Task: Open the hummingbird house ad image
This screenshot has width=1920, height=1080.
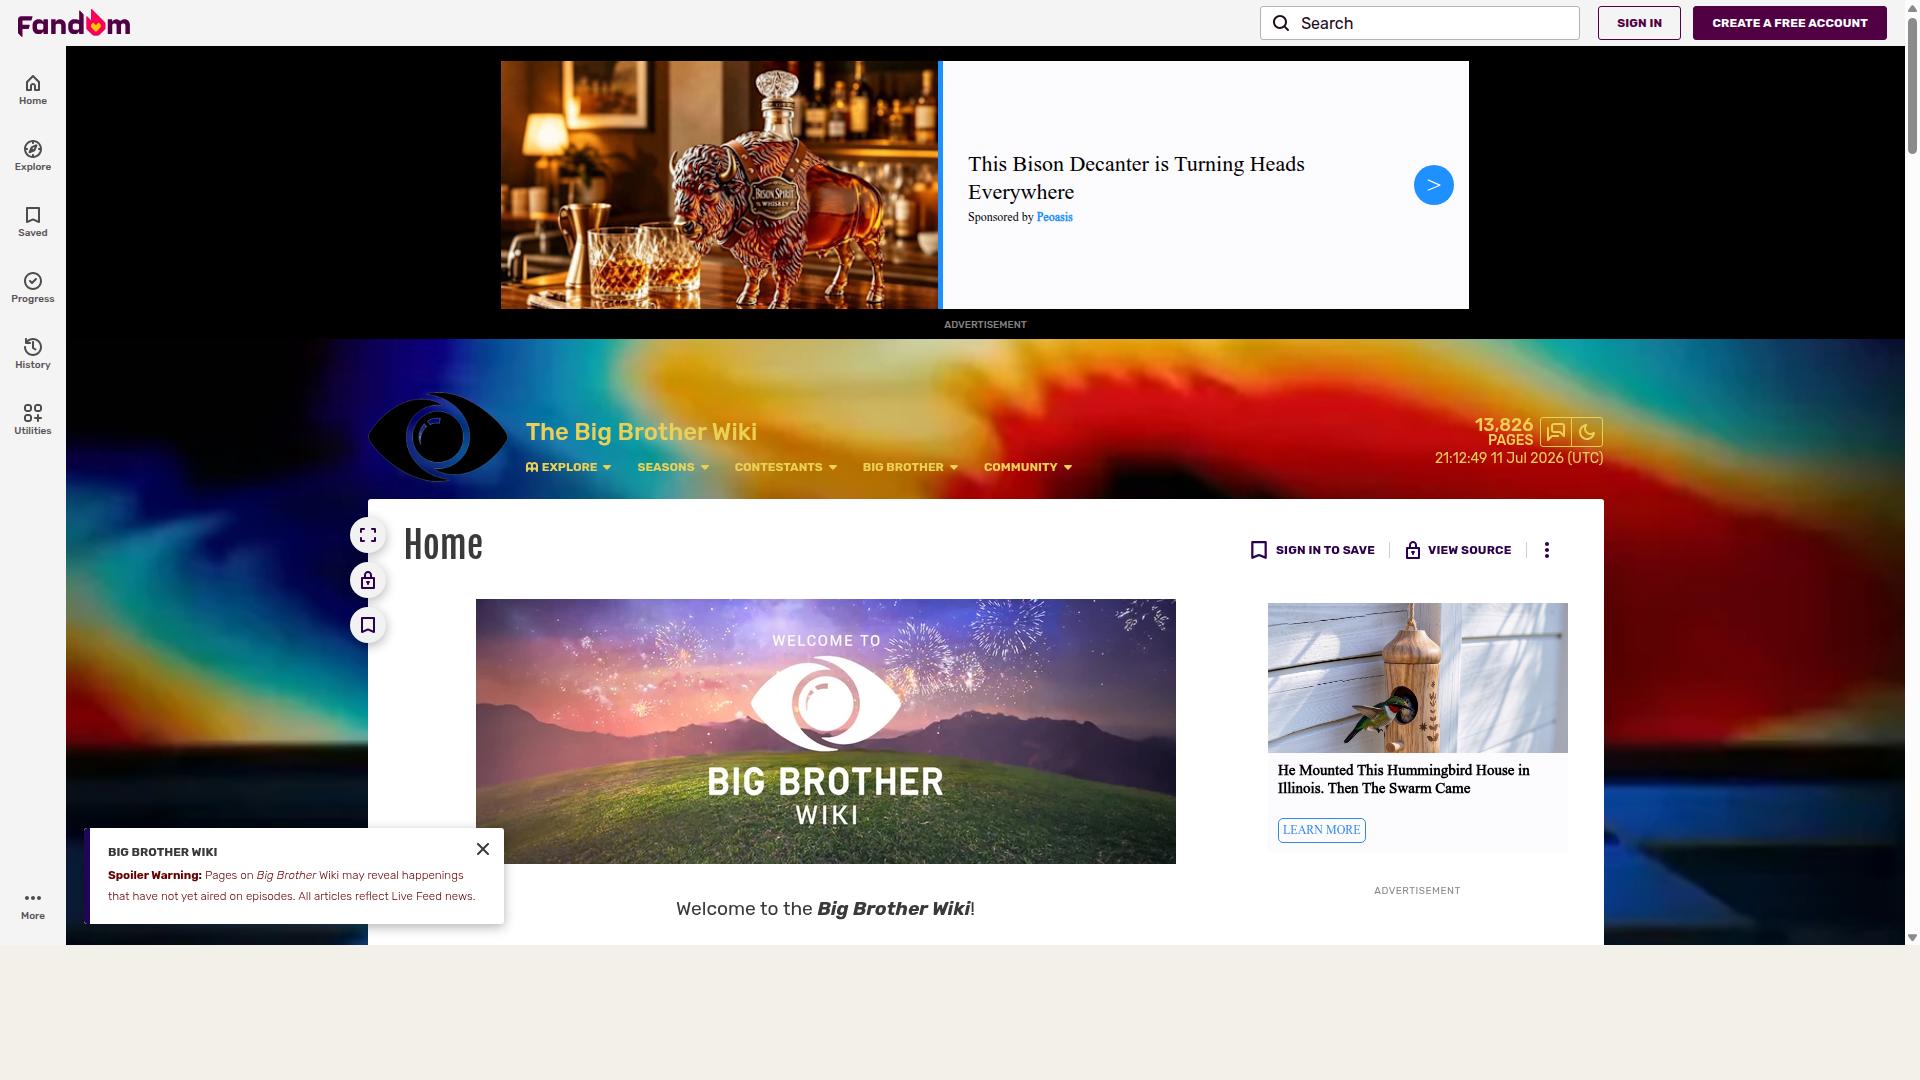Action: click(1417, 678)
